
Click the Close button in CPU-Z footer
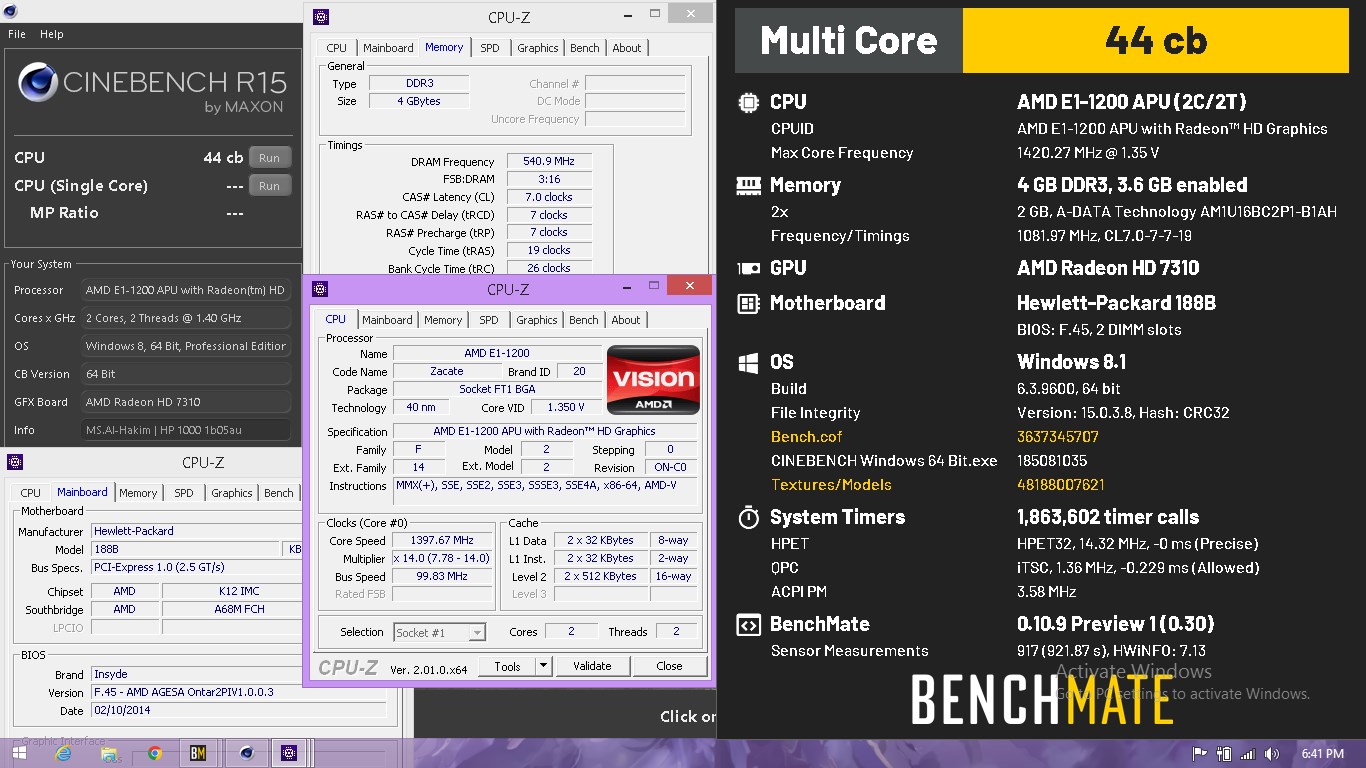(669, 666)
